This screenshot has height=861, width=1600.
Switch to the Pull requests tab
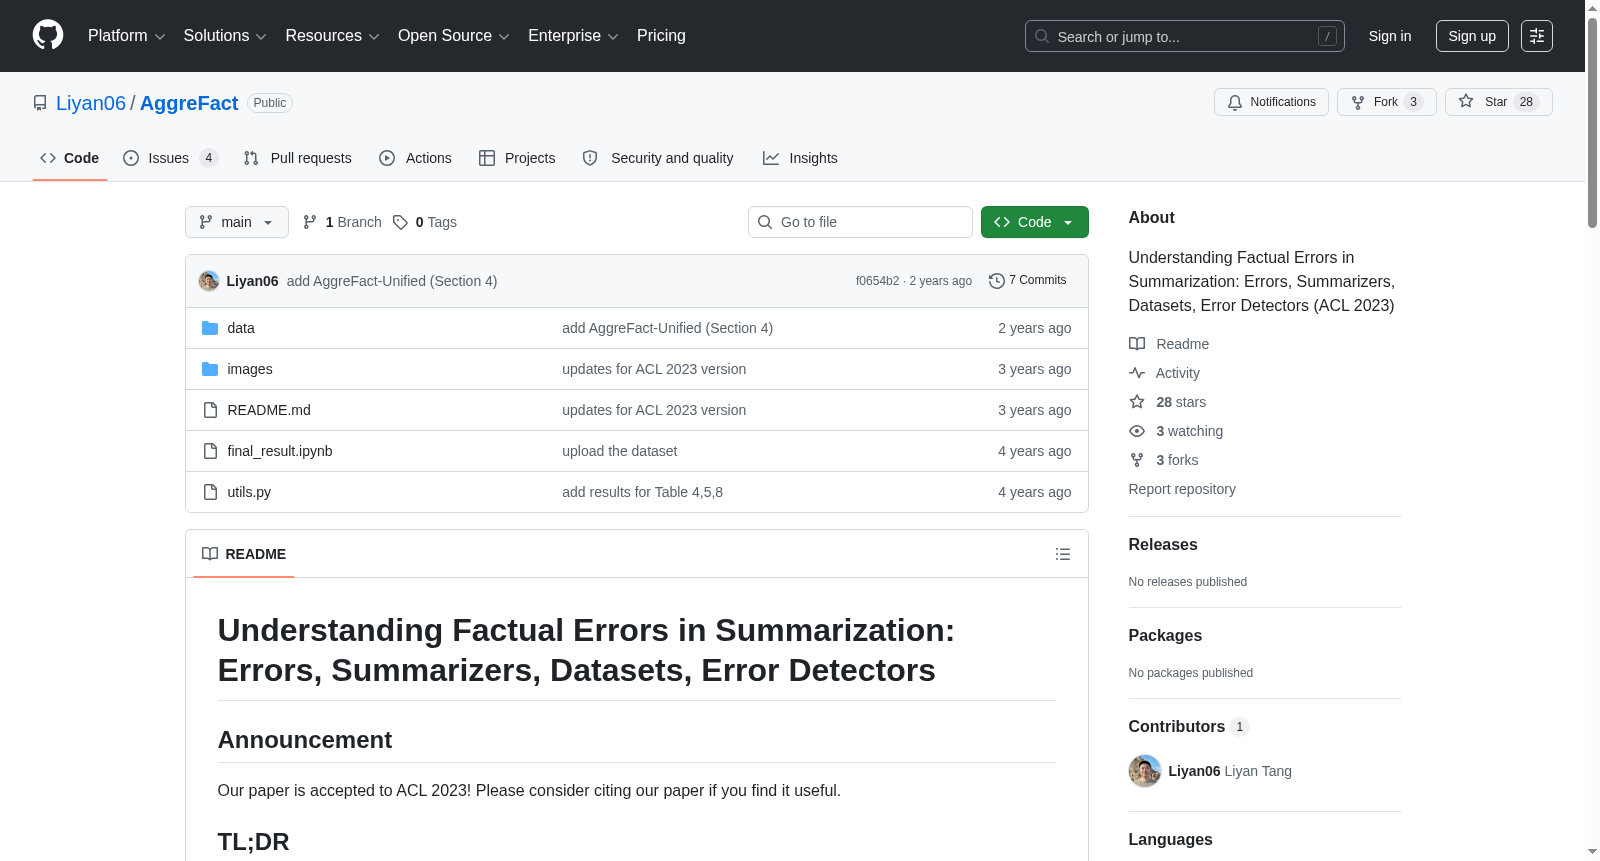pos(297,158)
